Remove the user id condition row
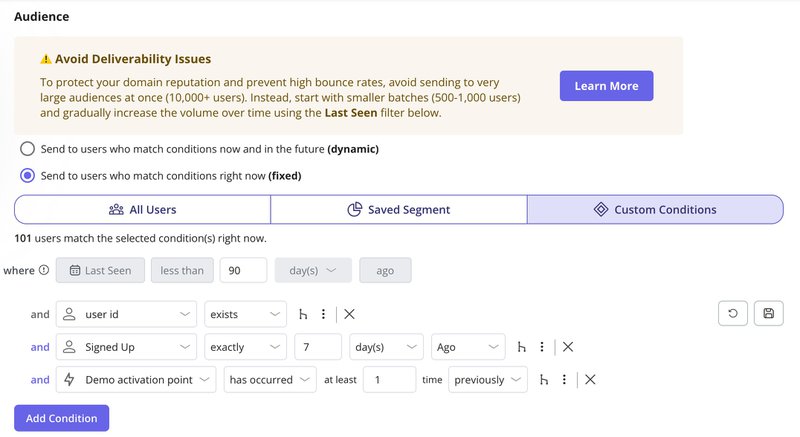This screenshot has width=800, height=437. point(350,314)
